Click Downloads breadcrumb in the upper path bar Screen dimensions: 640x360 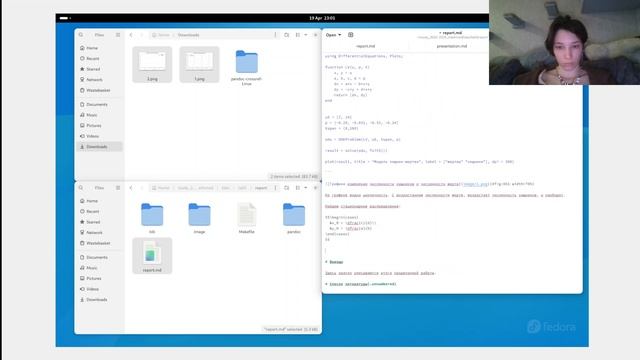tap(189, 35)
